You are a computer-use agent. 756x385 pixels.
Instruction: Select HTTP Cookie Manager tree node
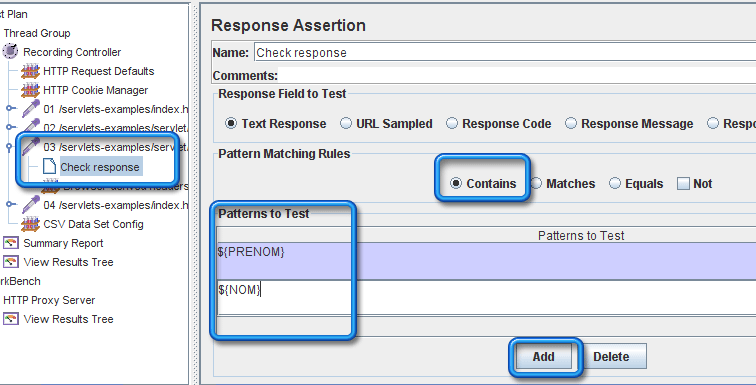(95, 90)
